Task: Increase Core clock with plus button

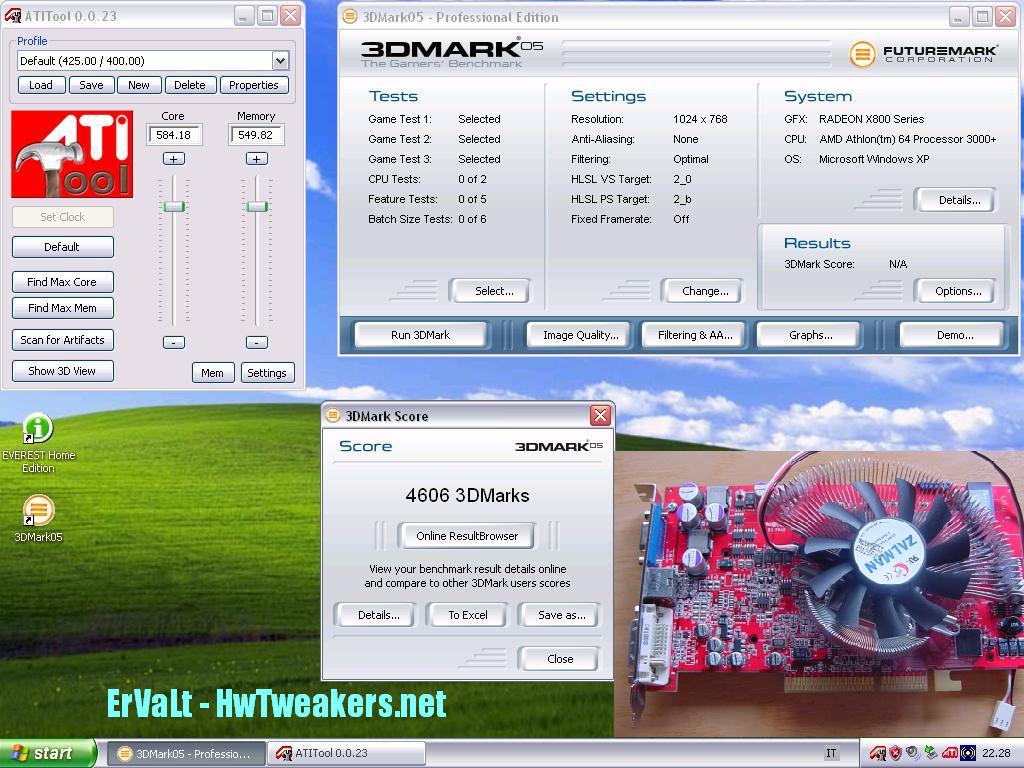Action: pyautogui.click(x=174, y=159)
